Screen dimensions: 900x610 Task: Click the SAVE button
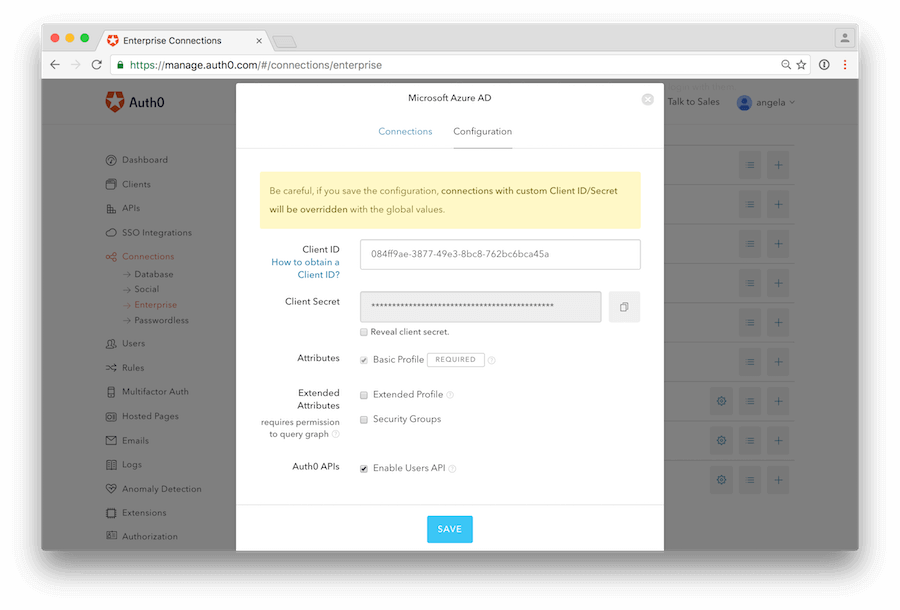[x=450, y=529]
